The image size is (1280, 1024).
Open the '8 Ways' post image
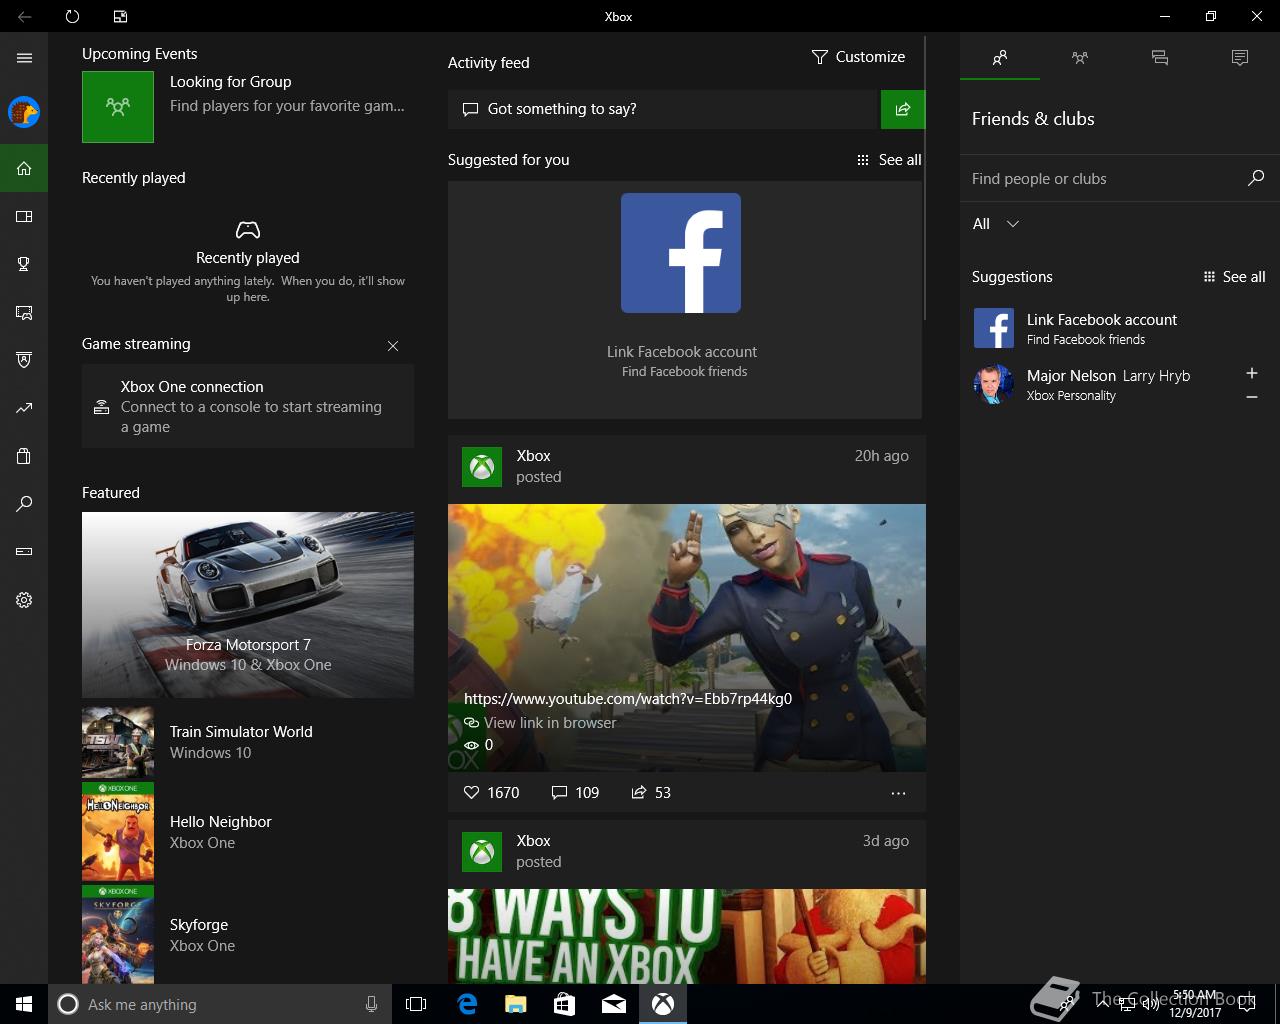pyautogui.click(x=687, y=936)
